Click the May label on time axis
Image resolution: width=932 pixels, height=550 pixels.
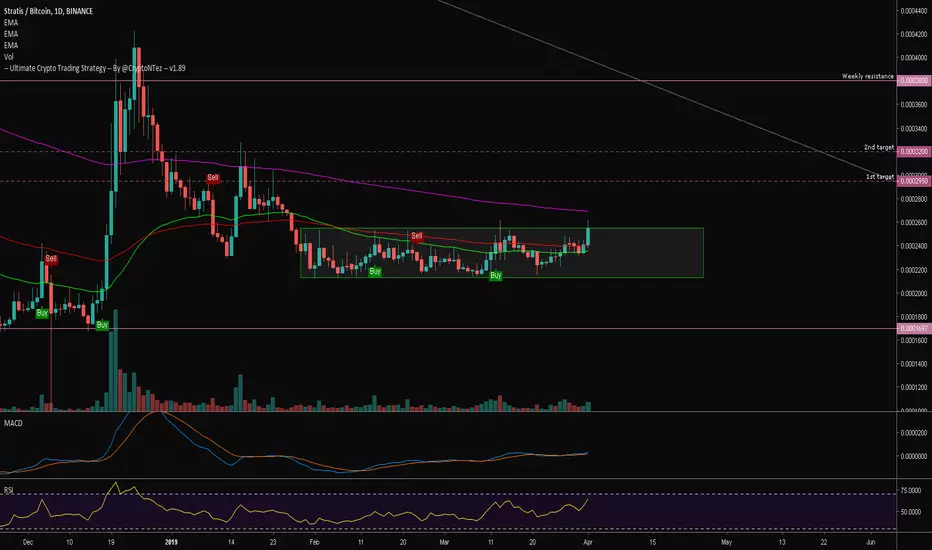click(726, 542)
